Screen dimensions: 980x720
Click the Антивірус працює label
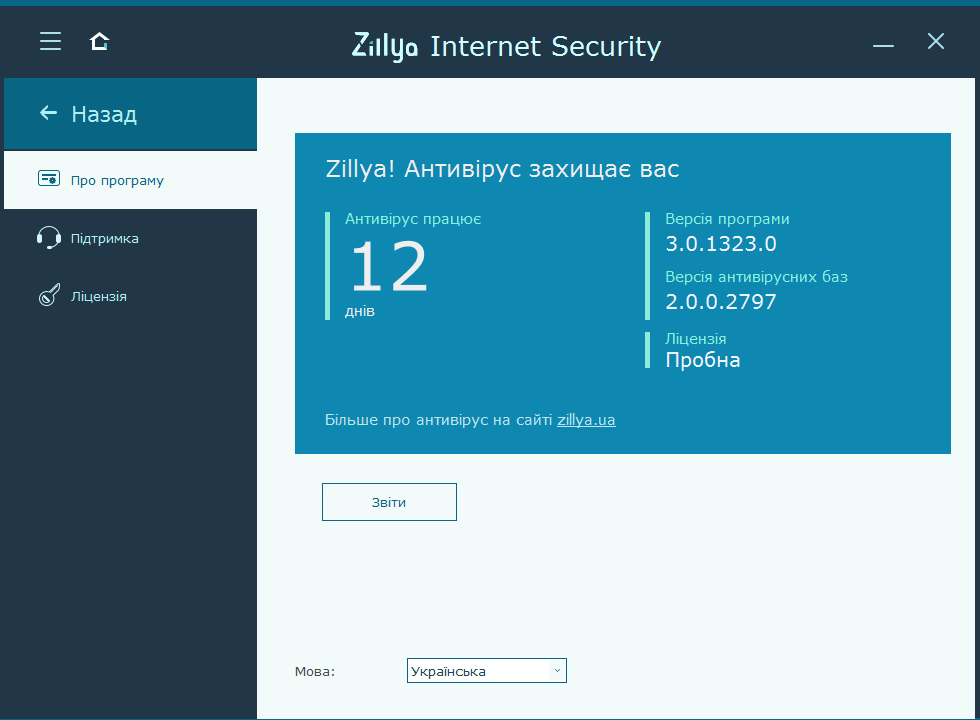413,219
